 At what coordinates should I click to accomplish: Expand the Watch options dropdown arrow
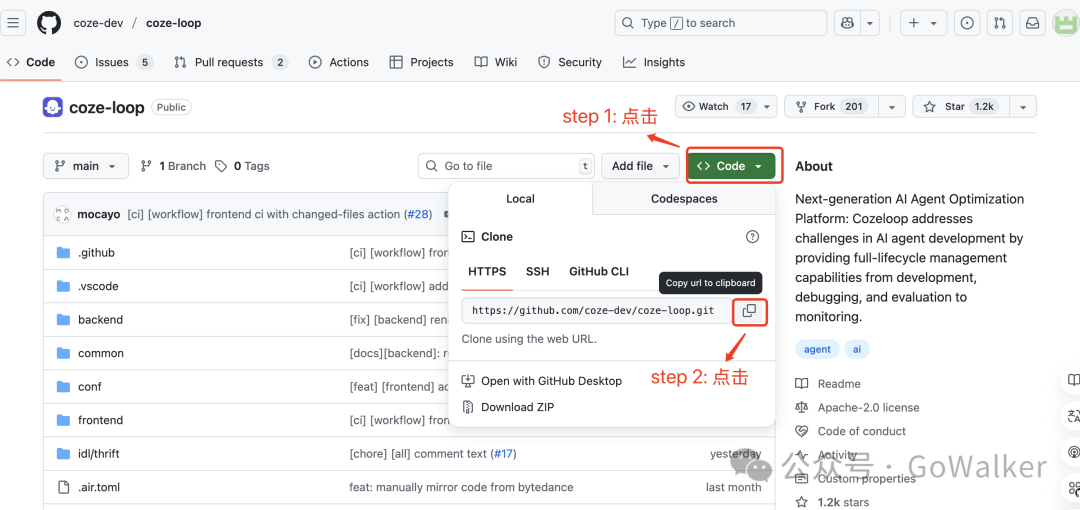(x=768, y=106)
